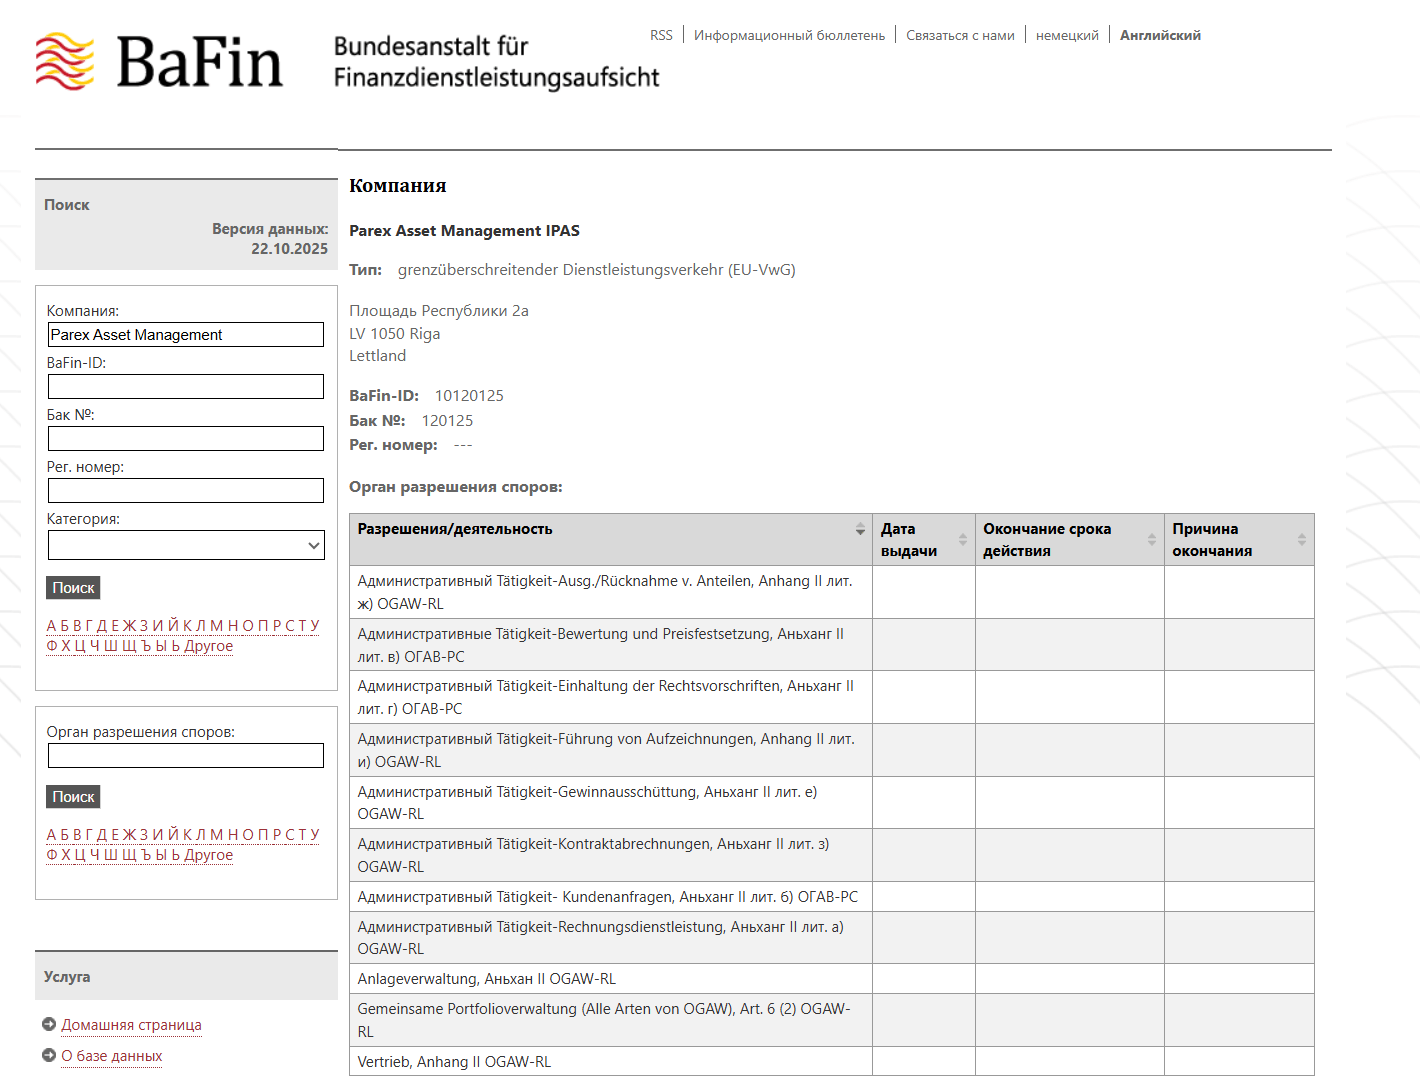Viewport: 1420px width, 1079px height.
Task: Sort by Причина окончания column
Action: (1301, 540)
